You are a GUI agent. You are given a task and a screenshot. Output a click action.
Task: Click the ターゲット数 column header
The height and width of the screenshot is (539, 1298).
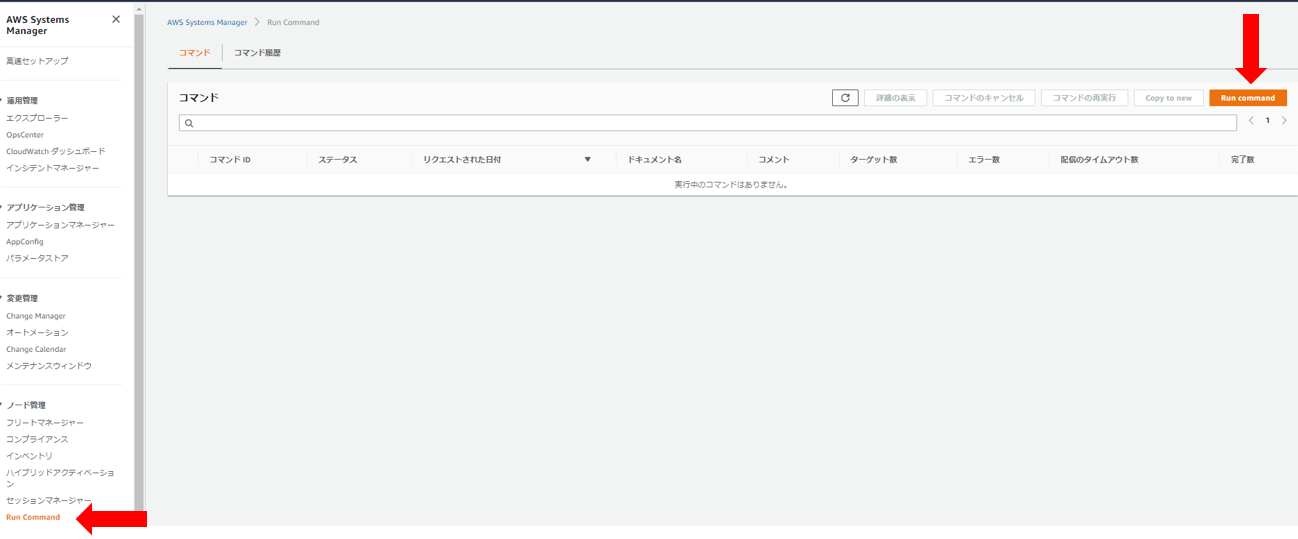click(x=874, y=160)
